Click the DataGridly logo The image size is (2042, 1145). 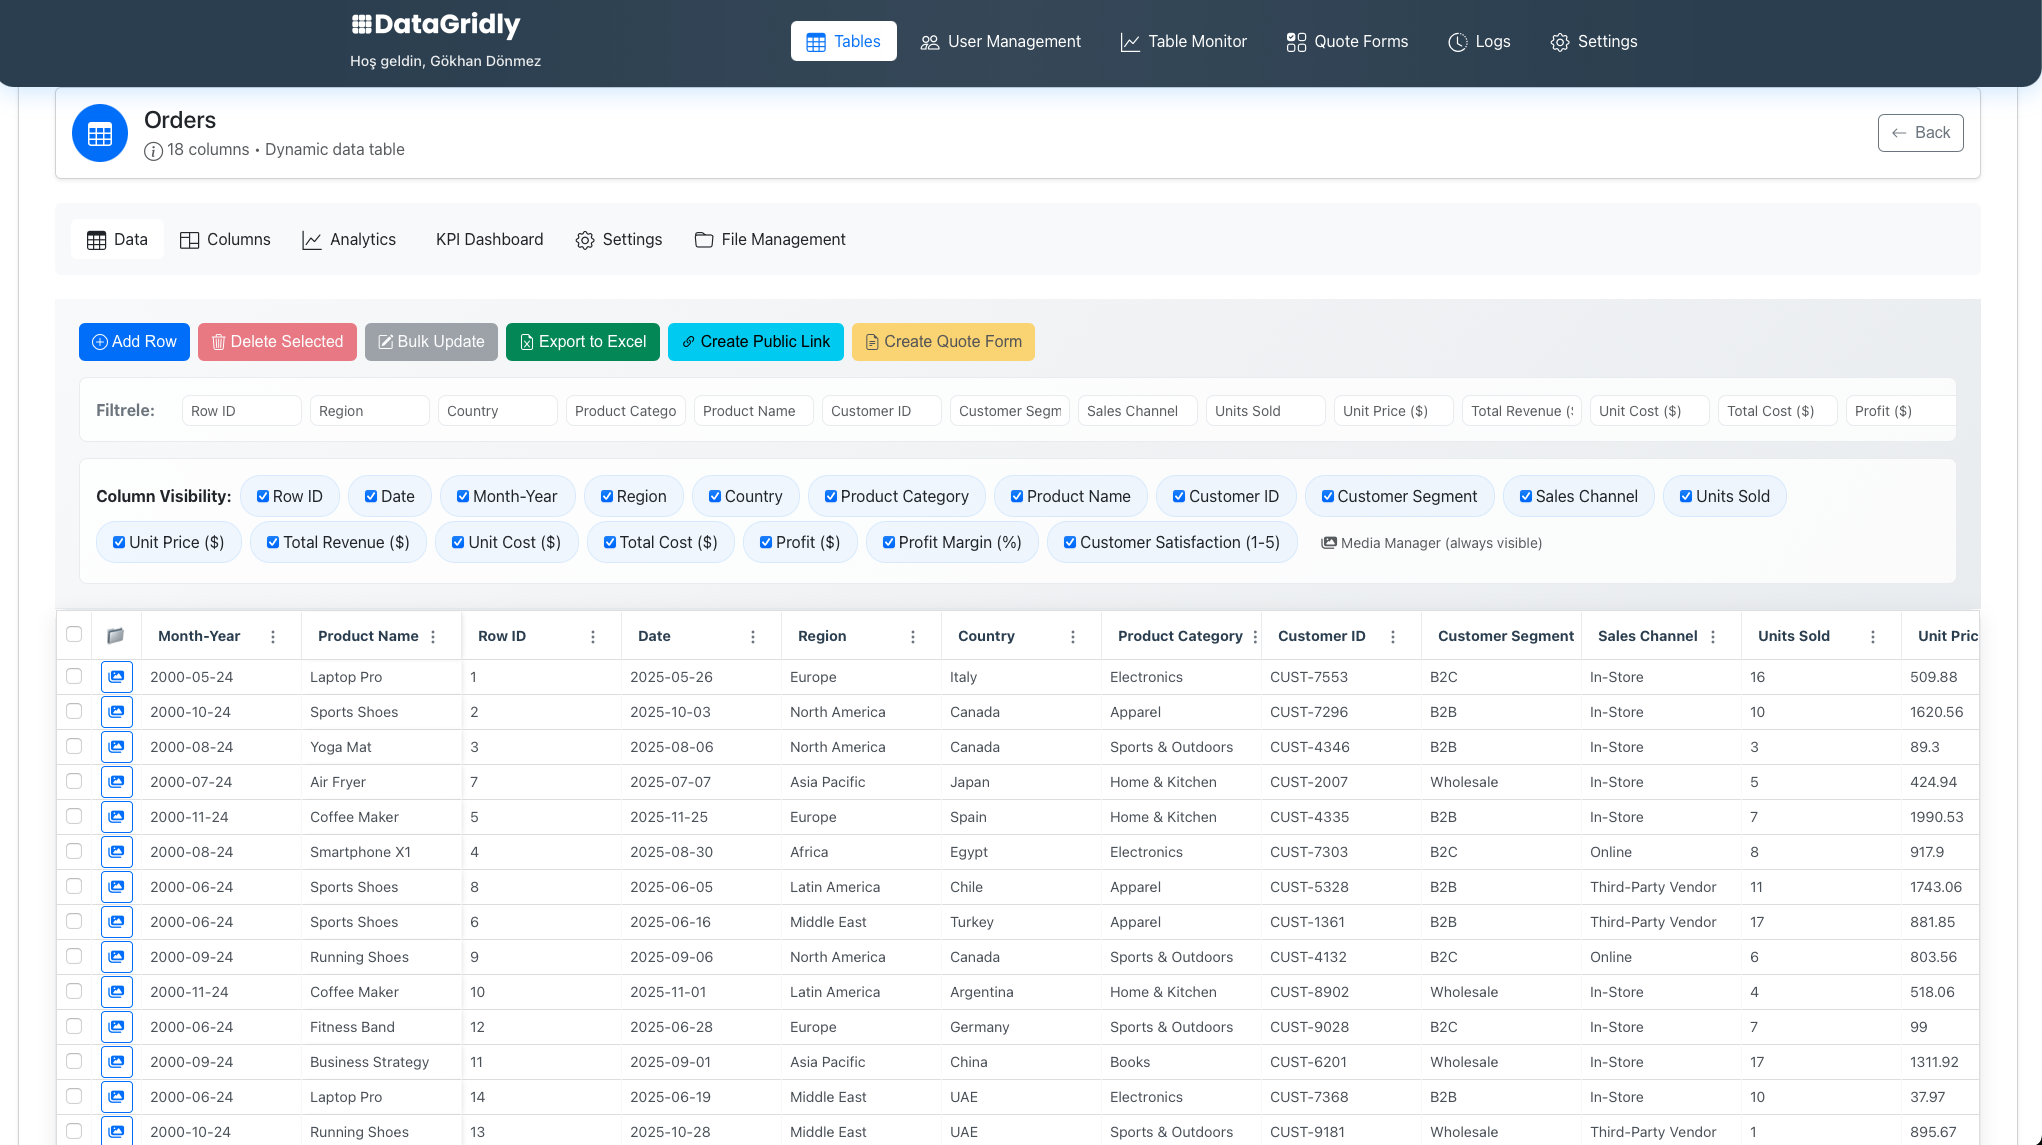click(x=436, y=25)
